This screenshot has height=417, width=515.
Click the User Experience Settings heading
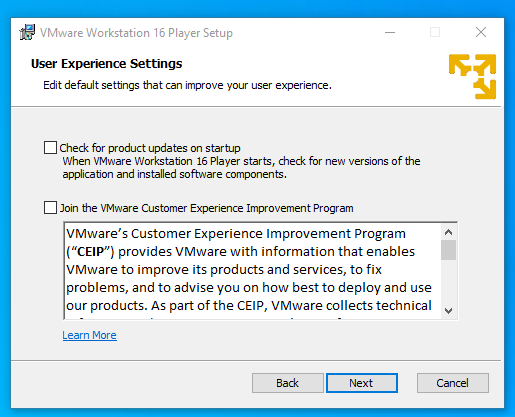point(107,63)
